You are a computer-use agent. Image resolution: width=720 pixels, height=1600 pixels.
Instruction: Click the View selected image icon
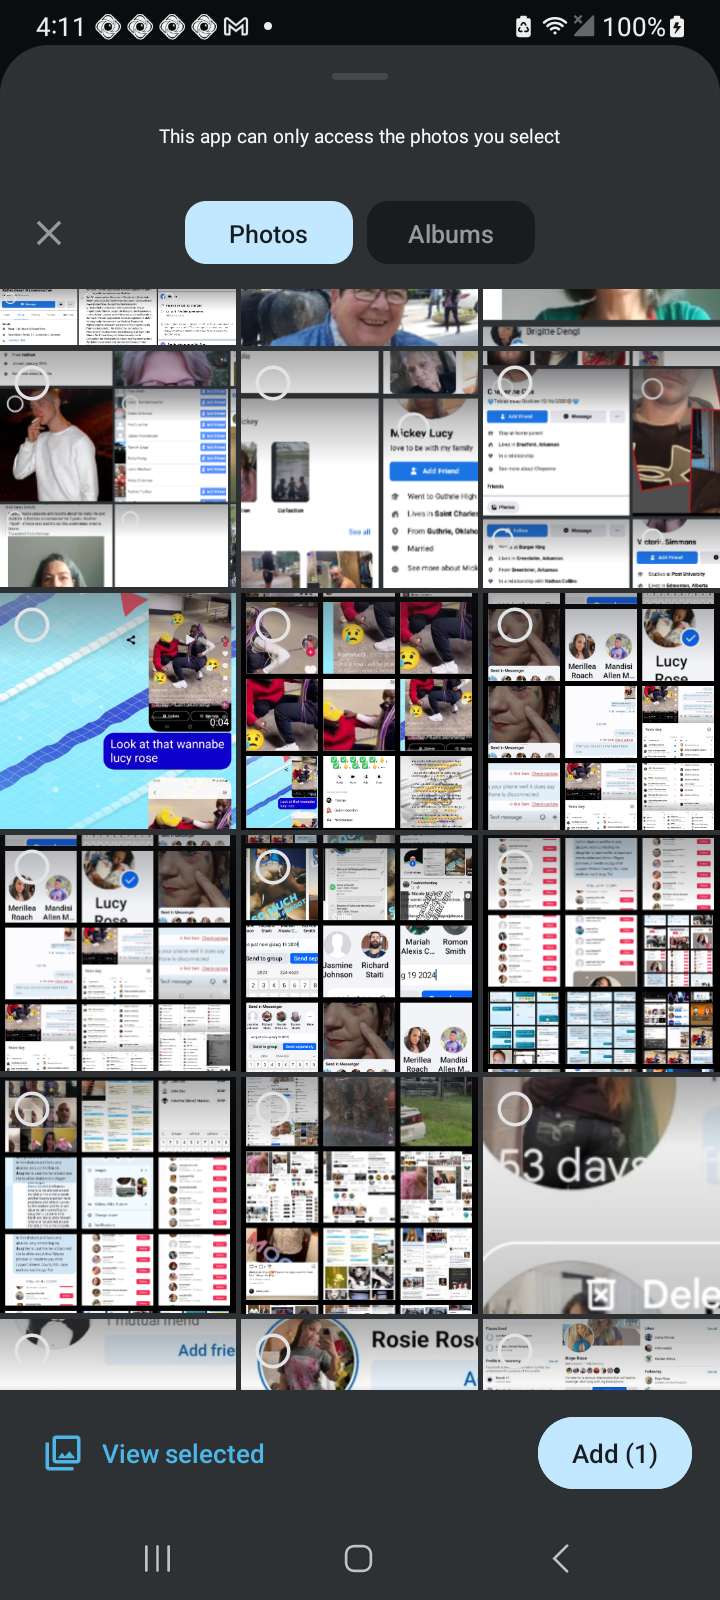(63, 1454)
